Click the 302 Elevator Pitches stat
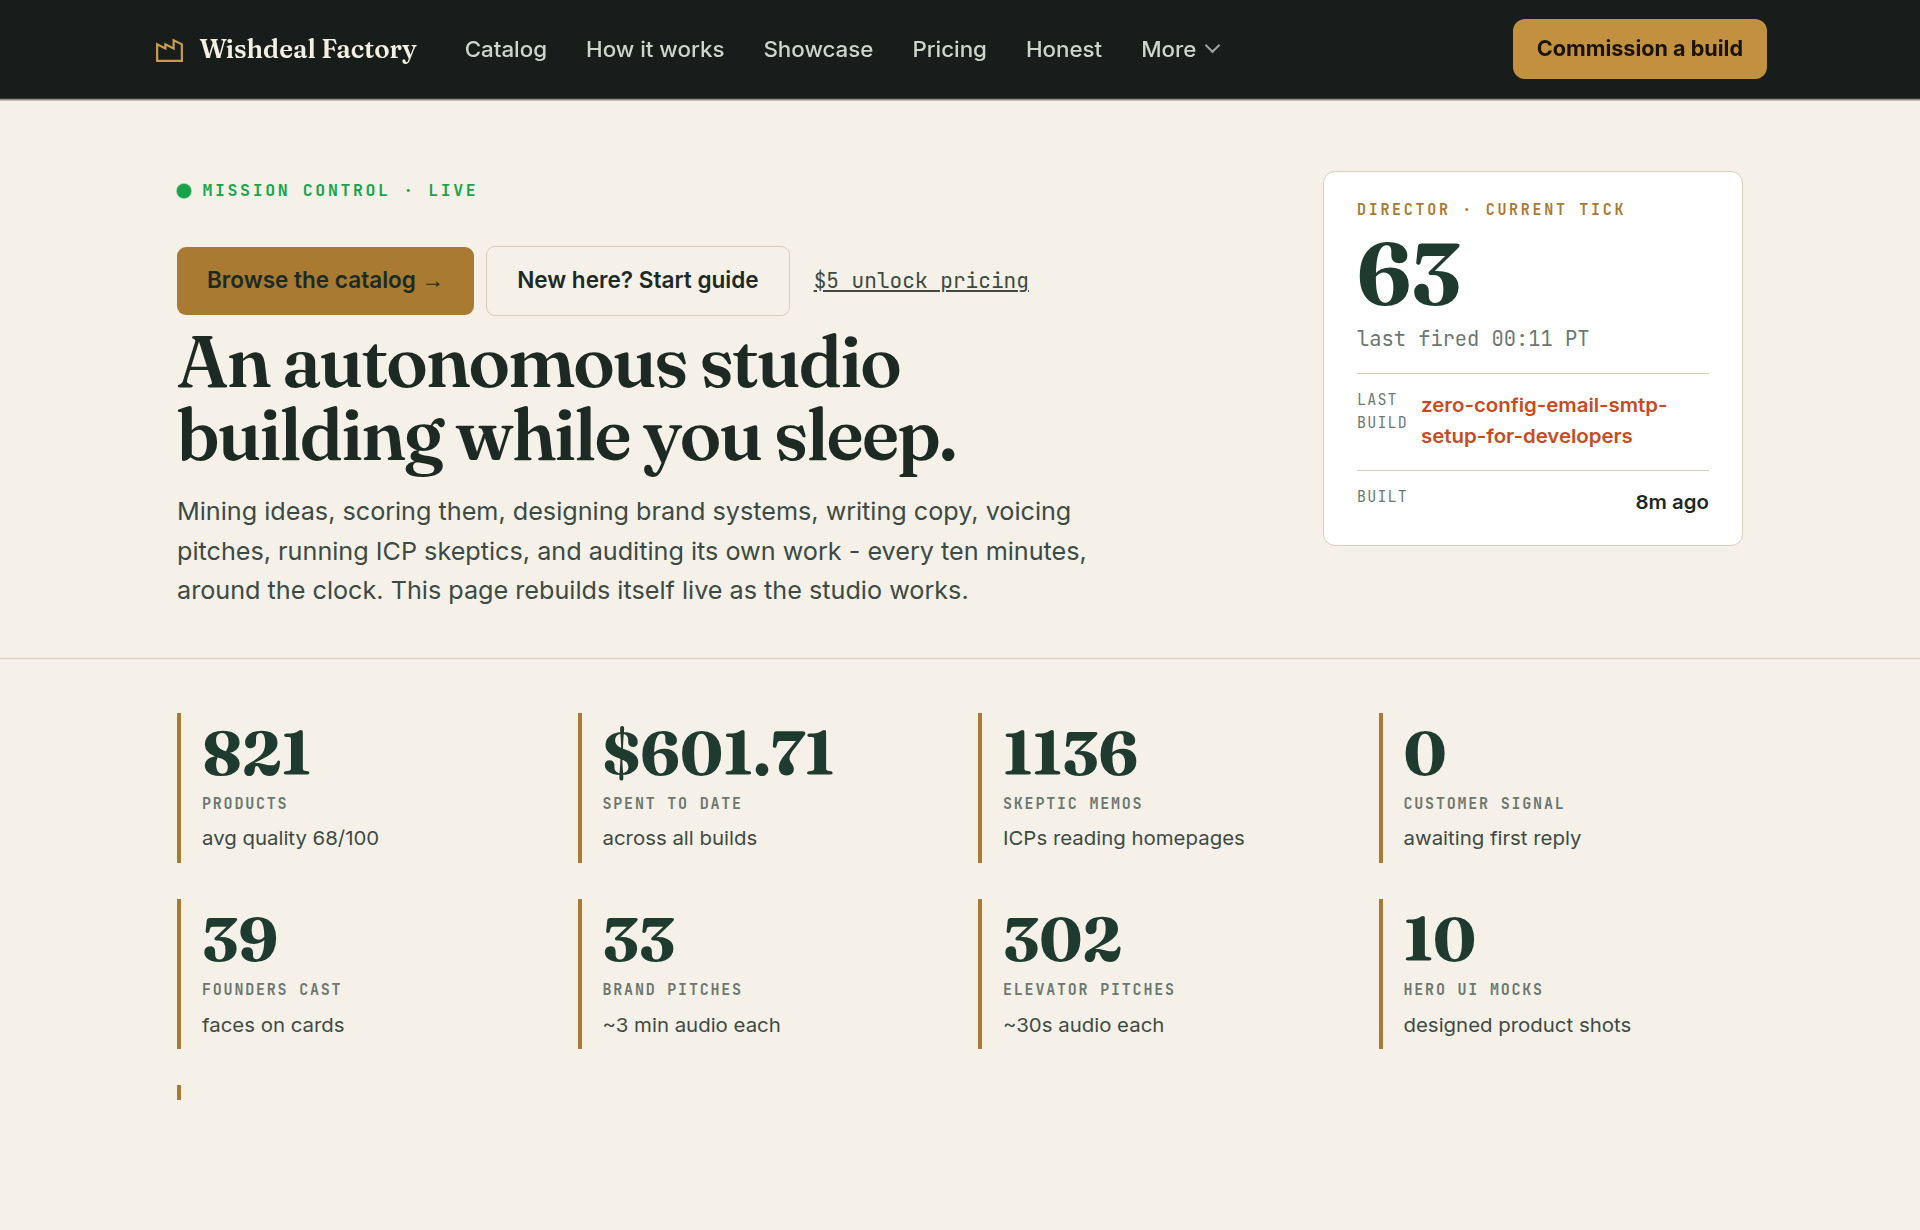This screenshot has width=1920, height=1230. coord(1160,974)
